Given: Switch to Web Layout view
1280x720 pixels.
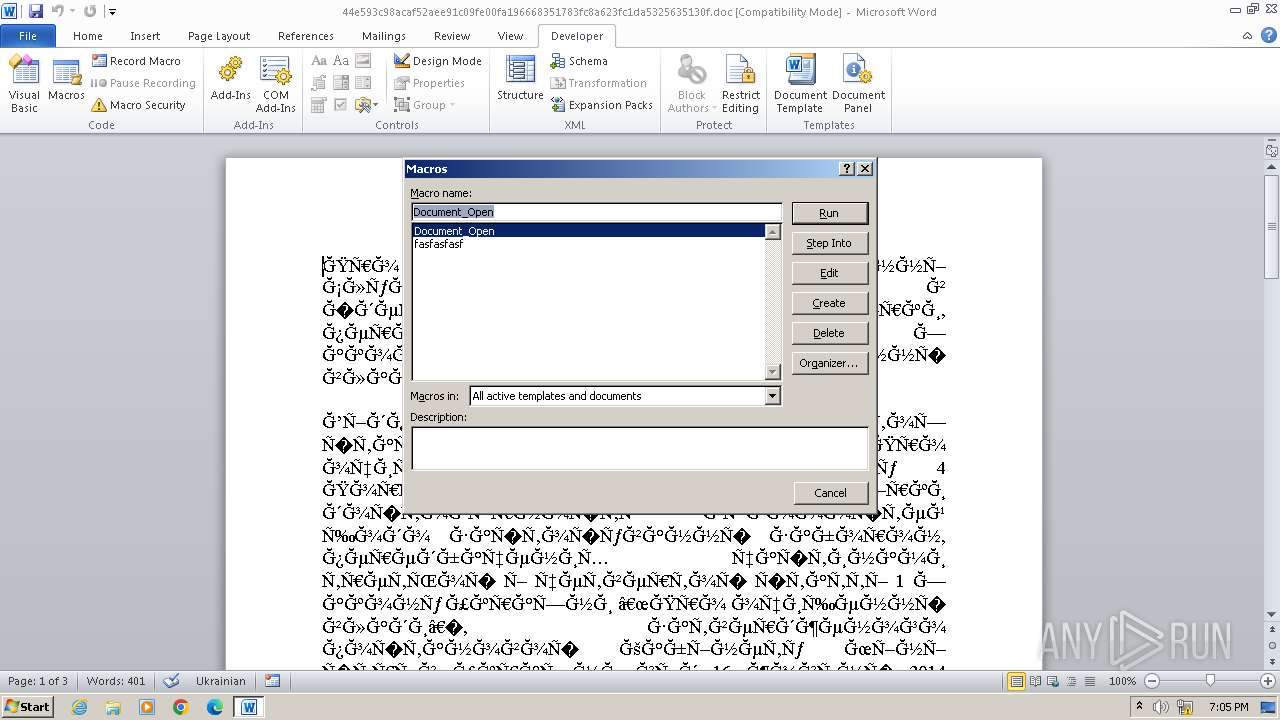Looking at the screenshot, I should (1054, 681).
